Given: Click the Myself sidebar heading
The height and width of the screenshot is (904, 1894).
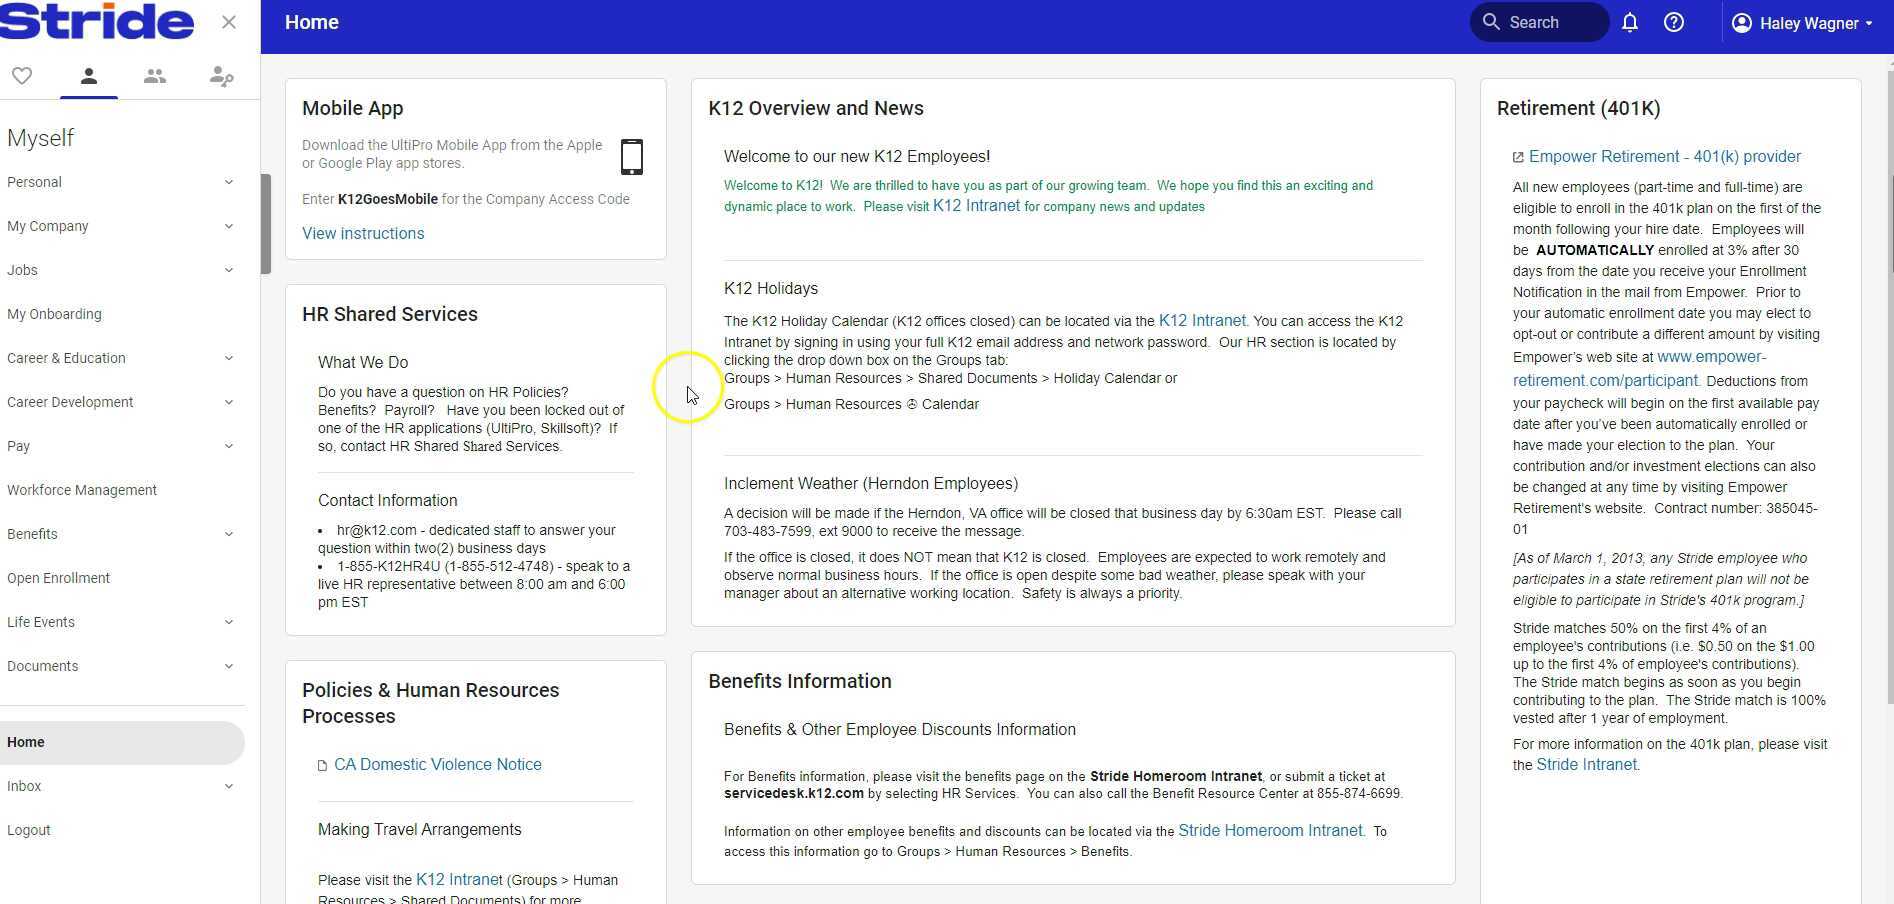Looking at the screenshot, I should coord(41,138).
